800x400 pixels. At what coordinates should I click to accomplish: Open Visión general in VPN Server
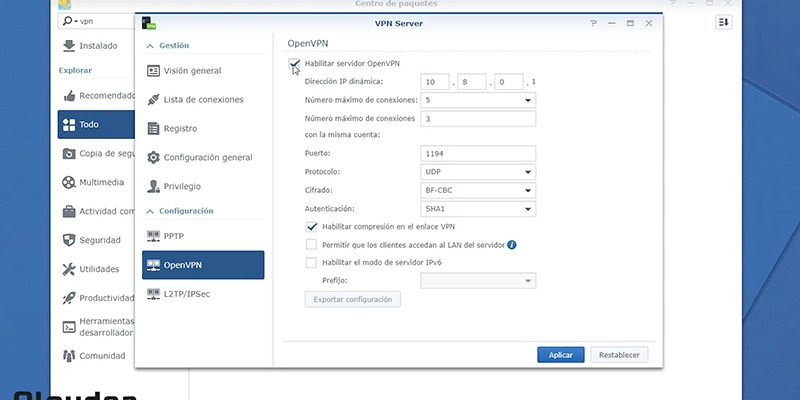pos(203,71)
